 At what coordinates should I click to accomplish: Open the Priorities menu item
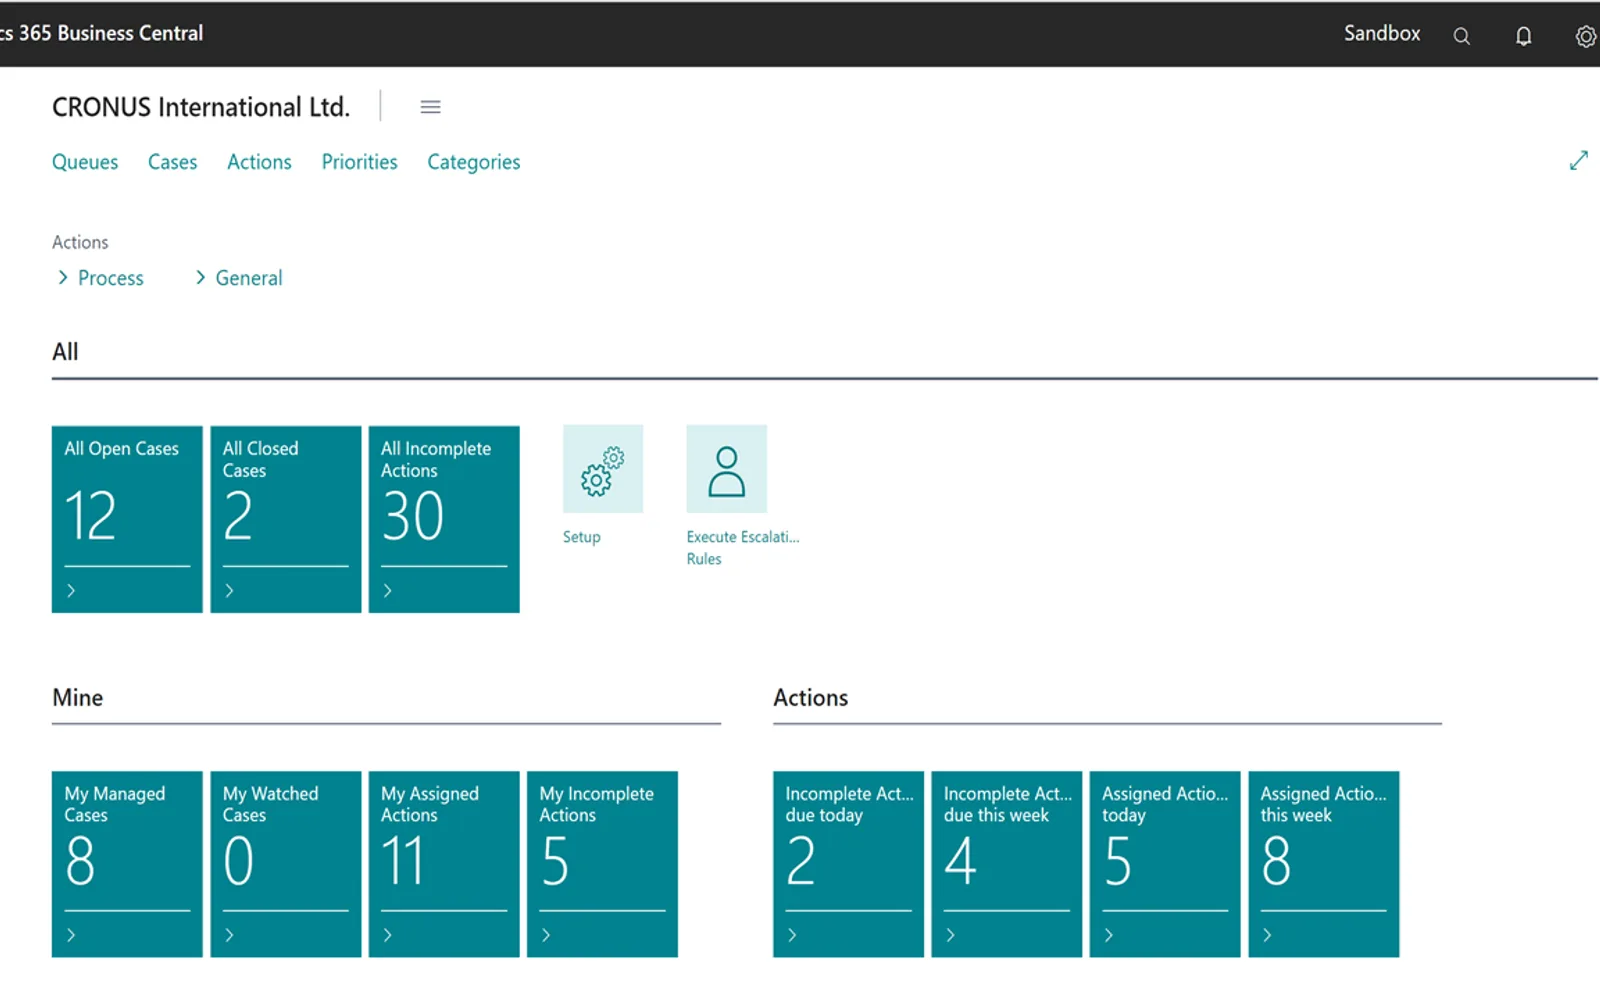359,162
